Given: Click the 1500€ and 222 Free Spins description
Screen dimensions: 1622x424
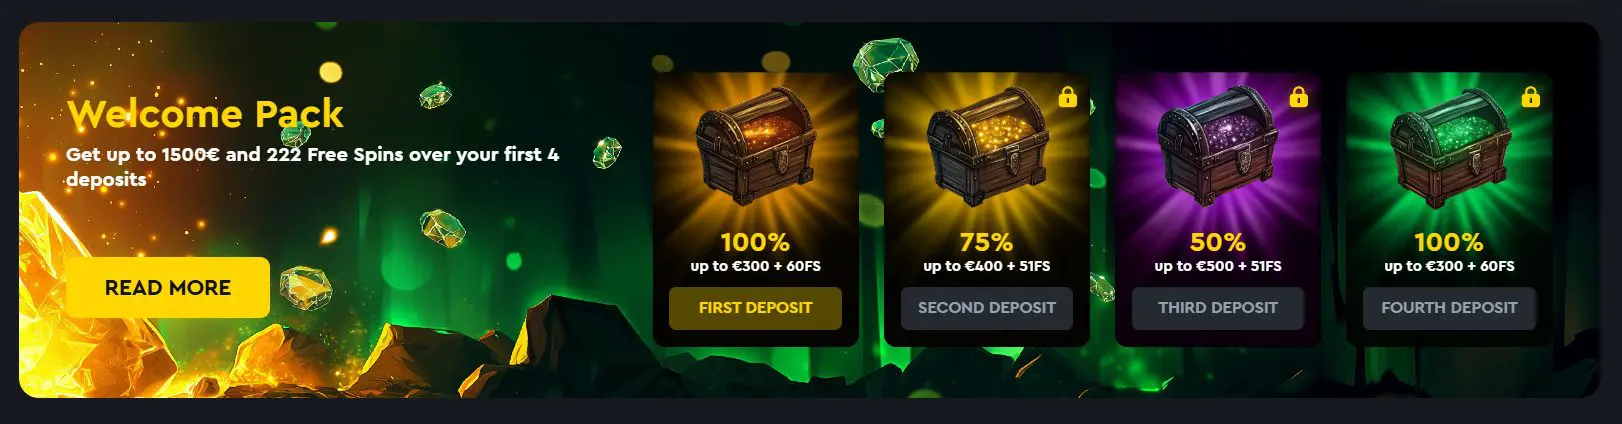Looking at the screenshot, I should 313,167.
